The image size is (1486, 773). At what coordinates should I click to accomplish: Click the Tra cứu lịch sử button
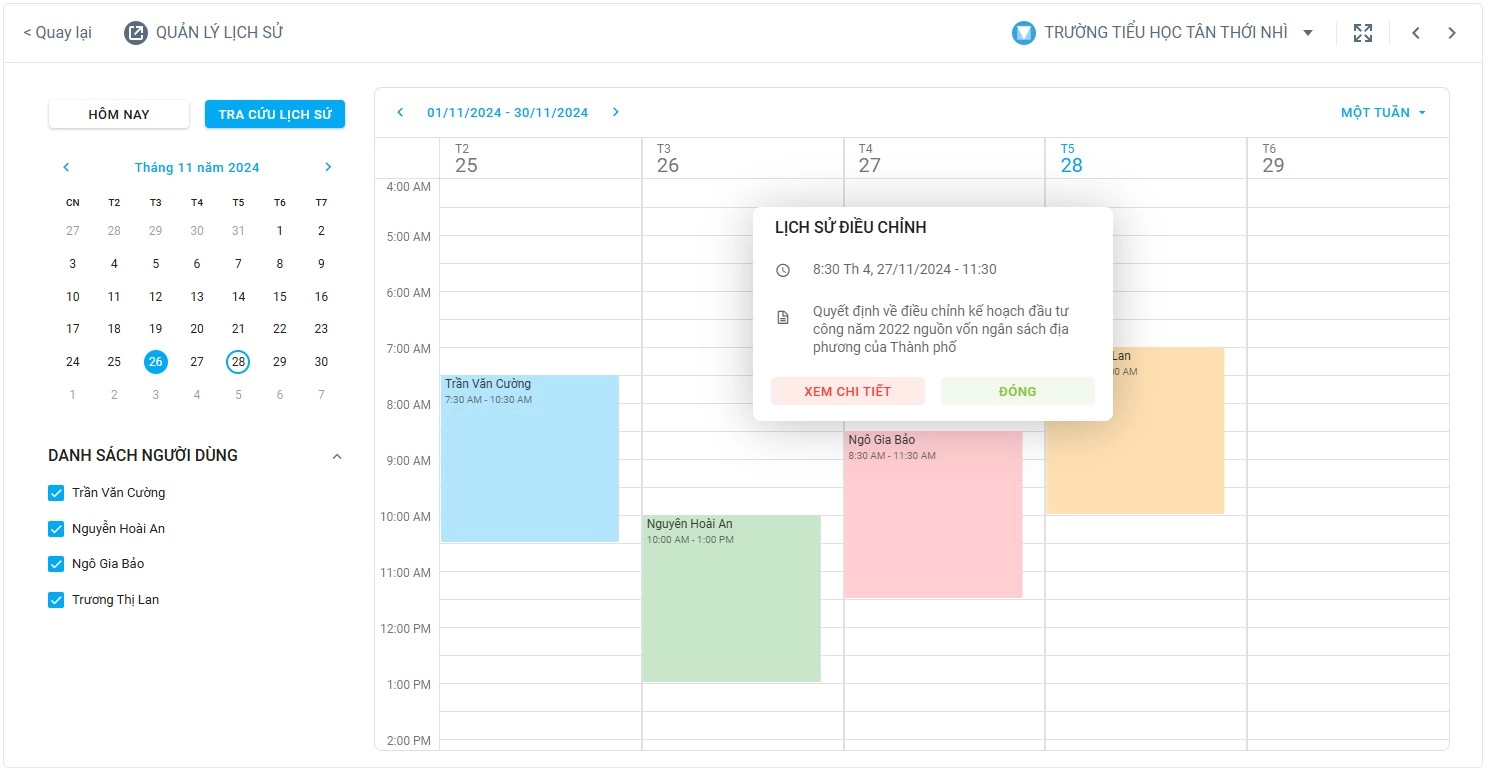(x=274, y=115)
